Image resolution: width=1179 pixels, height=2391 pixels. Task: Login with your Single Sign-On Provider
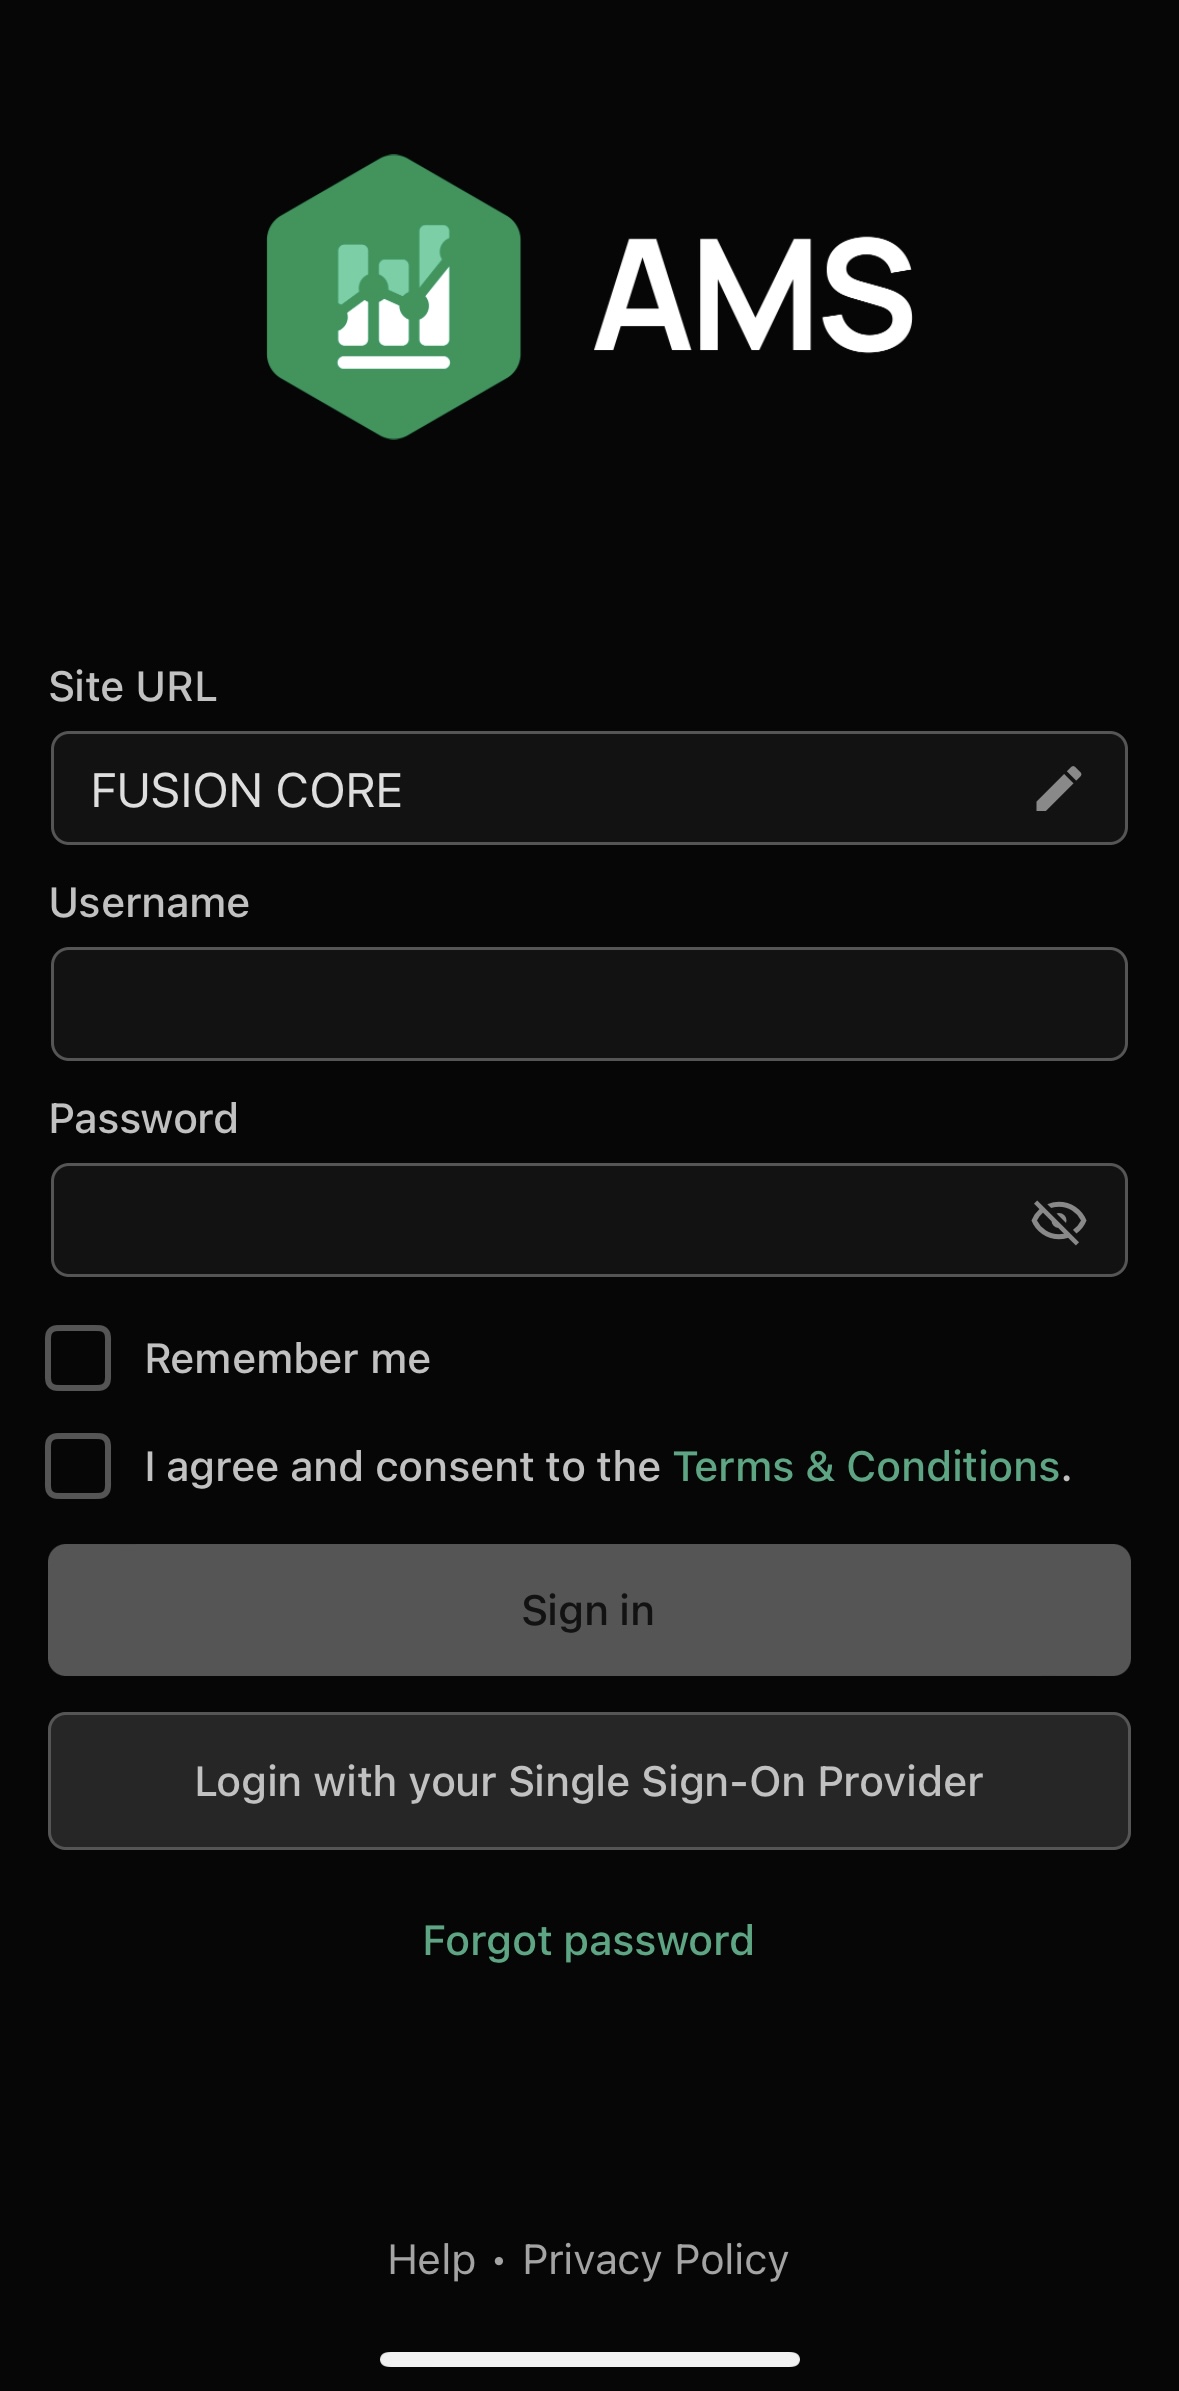[589, 1781]
